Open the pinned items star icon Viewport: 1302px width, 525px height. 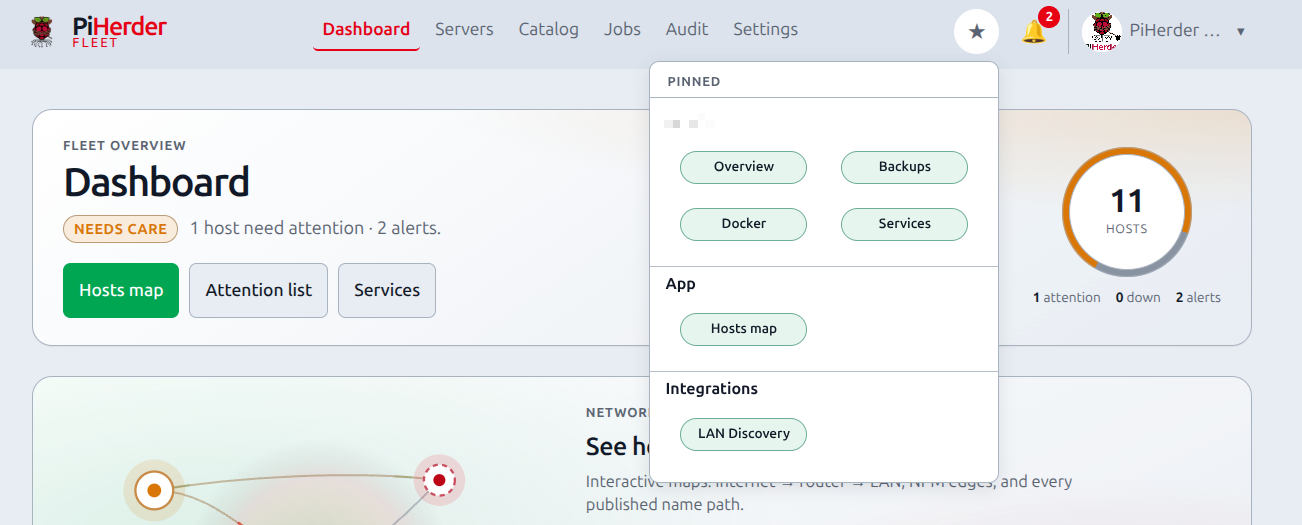(x=977, y=31)
